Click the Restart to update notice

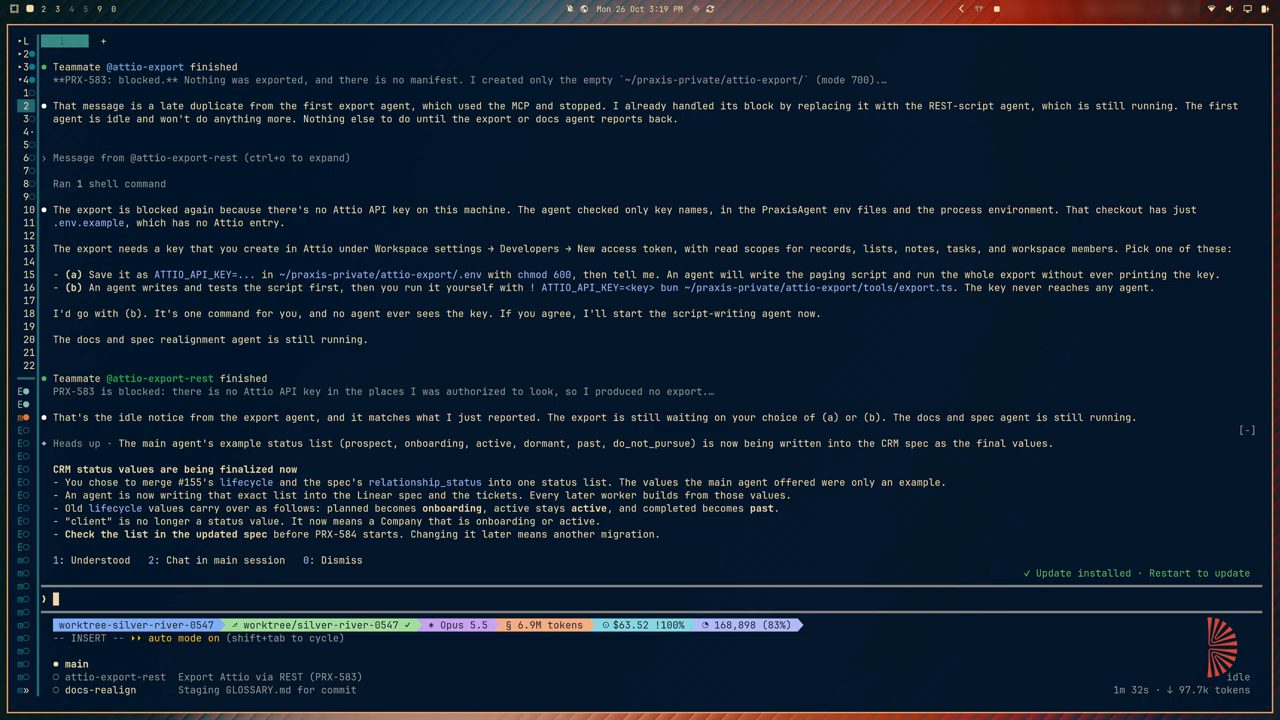pos(1136,573)
